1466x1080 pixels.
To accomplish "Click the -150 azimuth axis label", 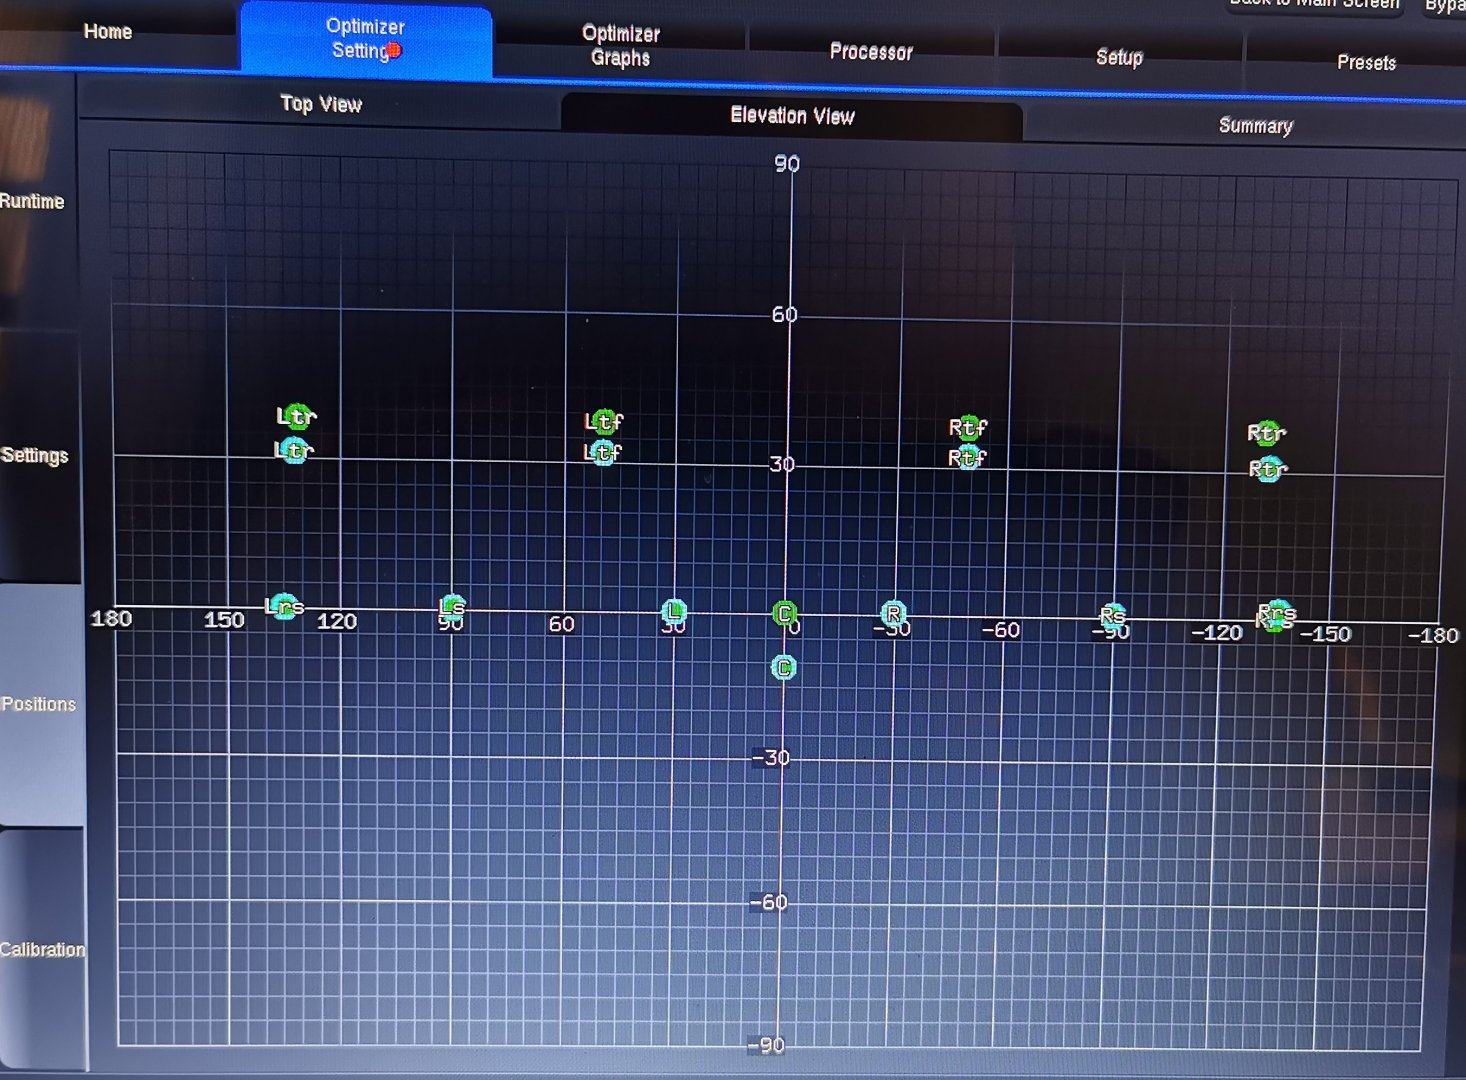I will pyautogui.click(x=1326, y=634).
